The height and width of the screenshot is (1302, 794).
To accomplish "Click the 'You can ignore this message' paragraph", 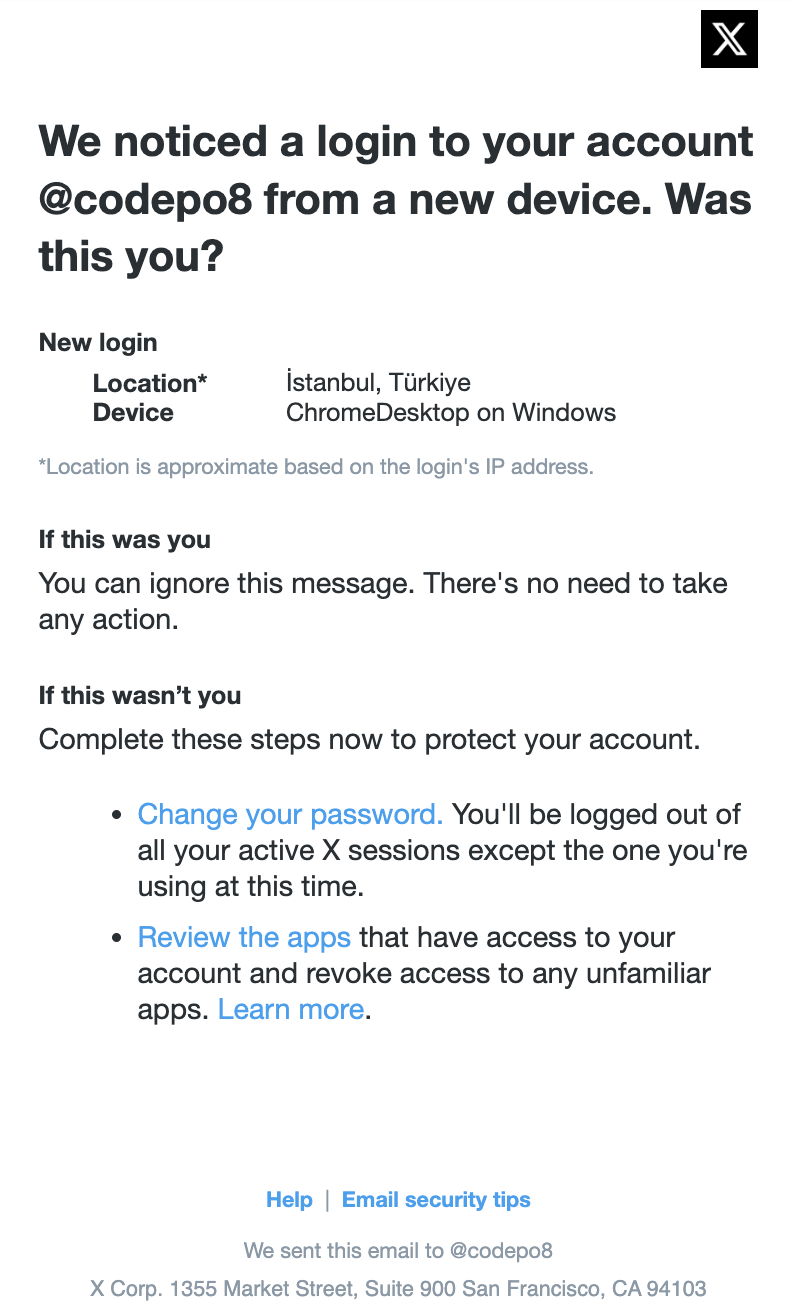I will (x=383, y=601).
